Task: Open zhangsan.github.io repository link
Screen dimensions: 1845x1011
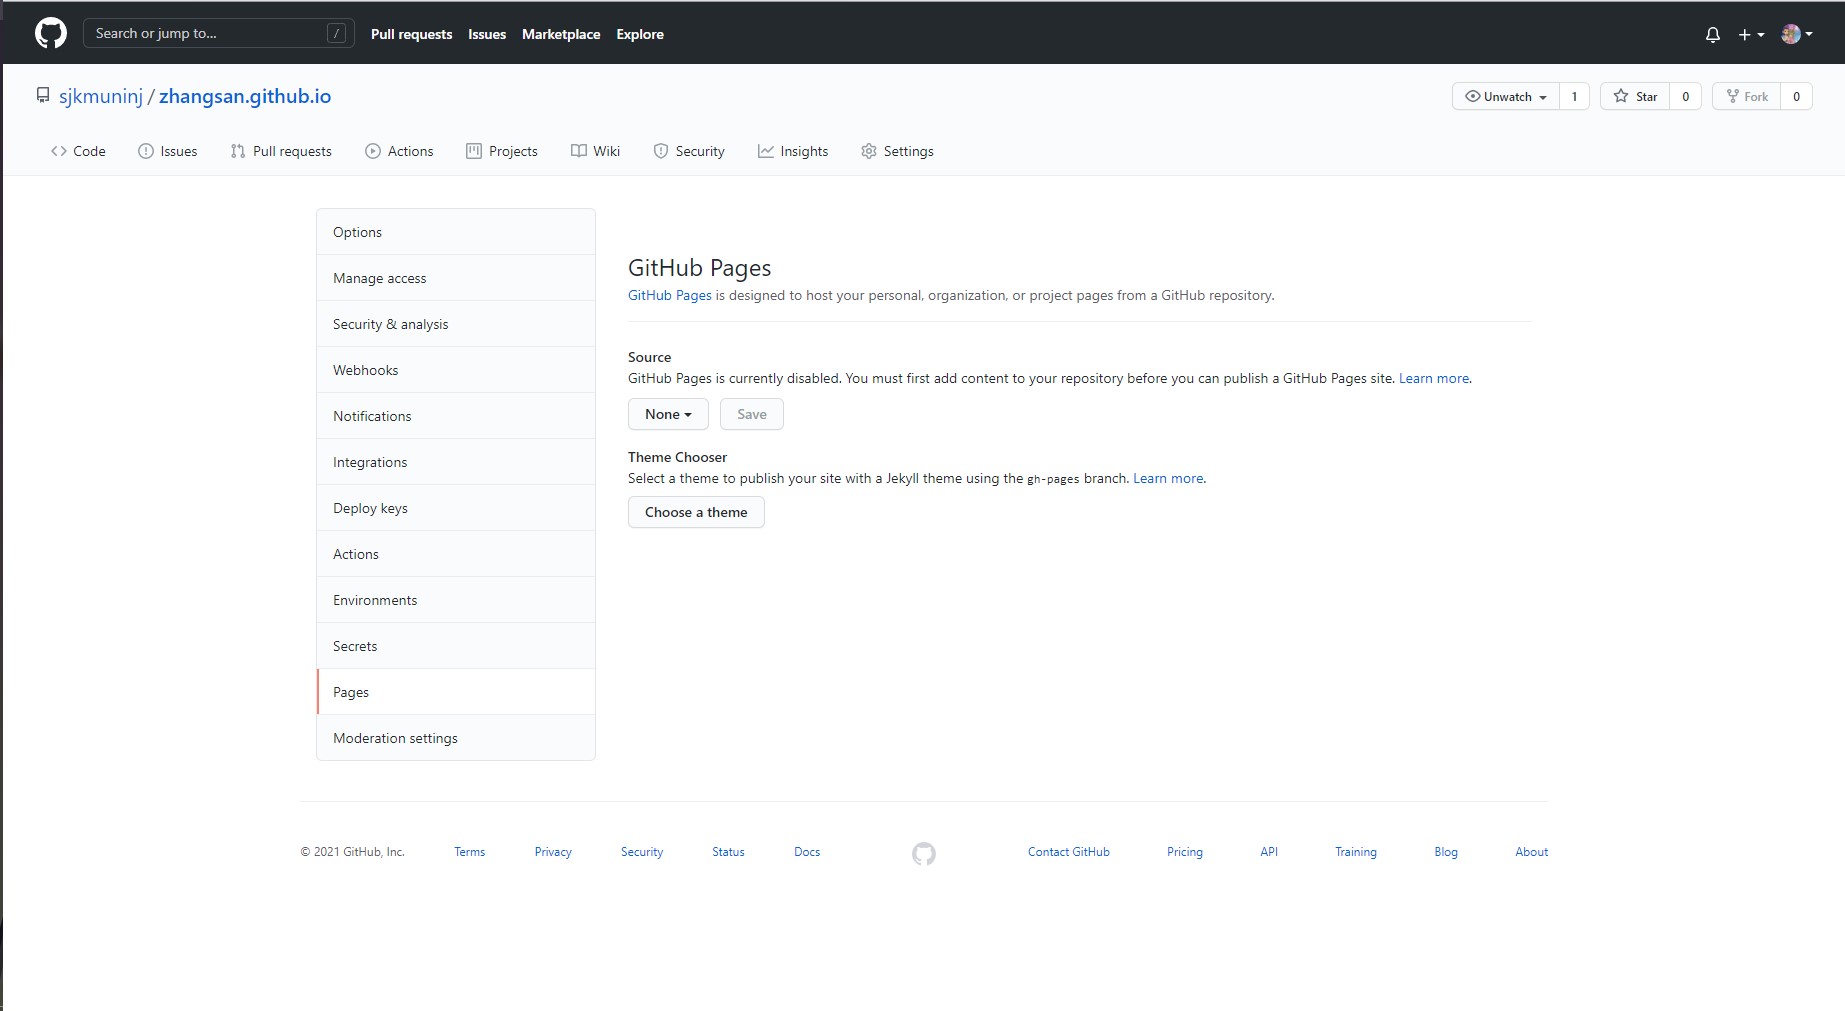Action: [245, 96]
